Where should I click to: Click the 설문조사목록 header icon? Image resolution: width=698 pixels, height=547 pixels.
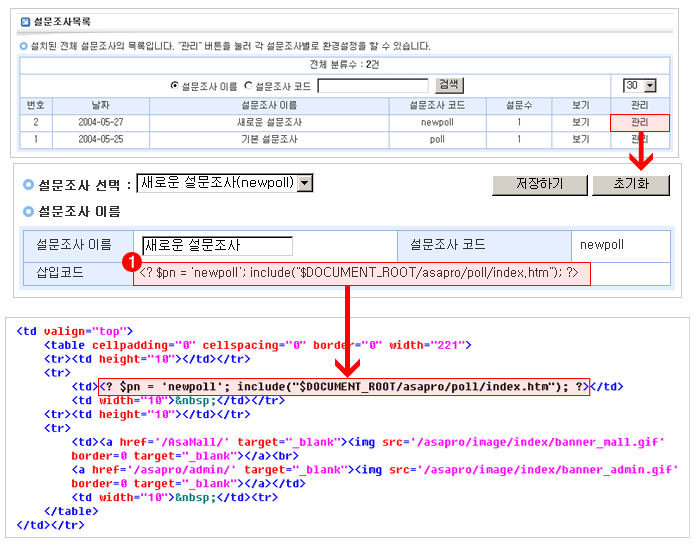(26, 20)
